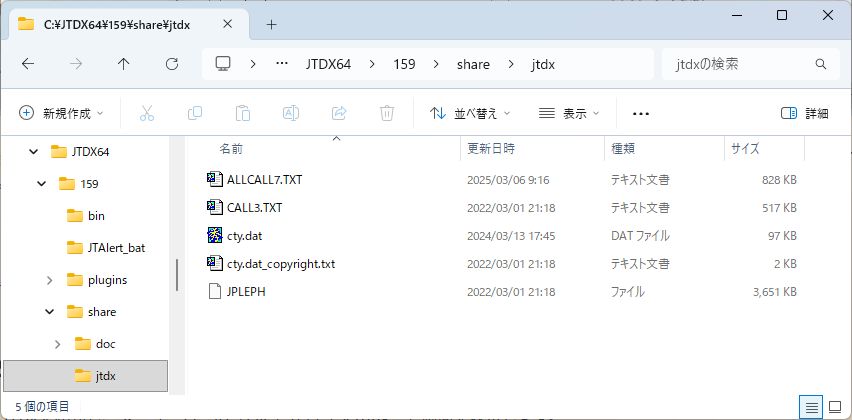Open the 表示 view dropdown
Screen dimensions: 852x420
point(569,113)
